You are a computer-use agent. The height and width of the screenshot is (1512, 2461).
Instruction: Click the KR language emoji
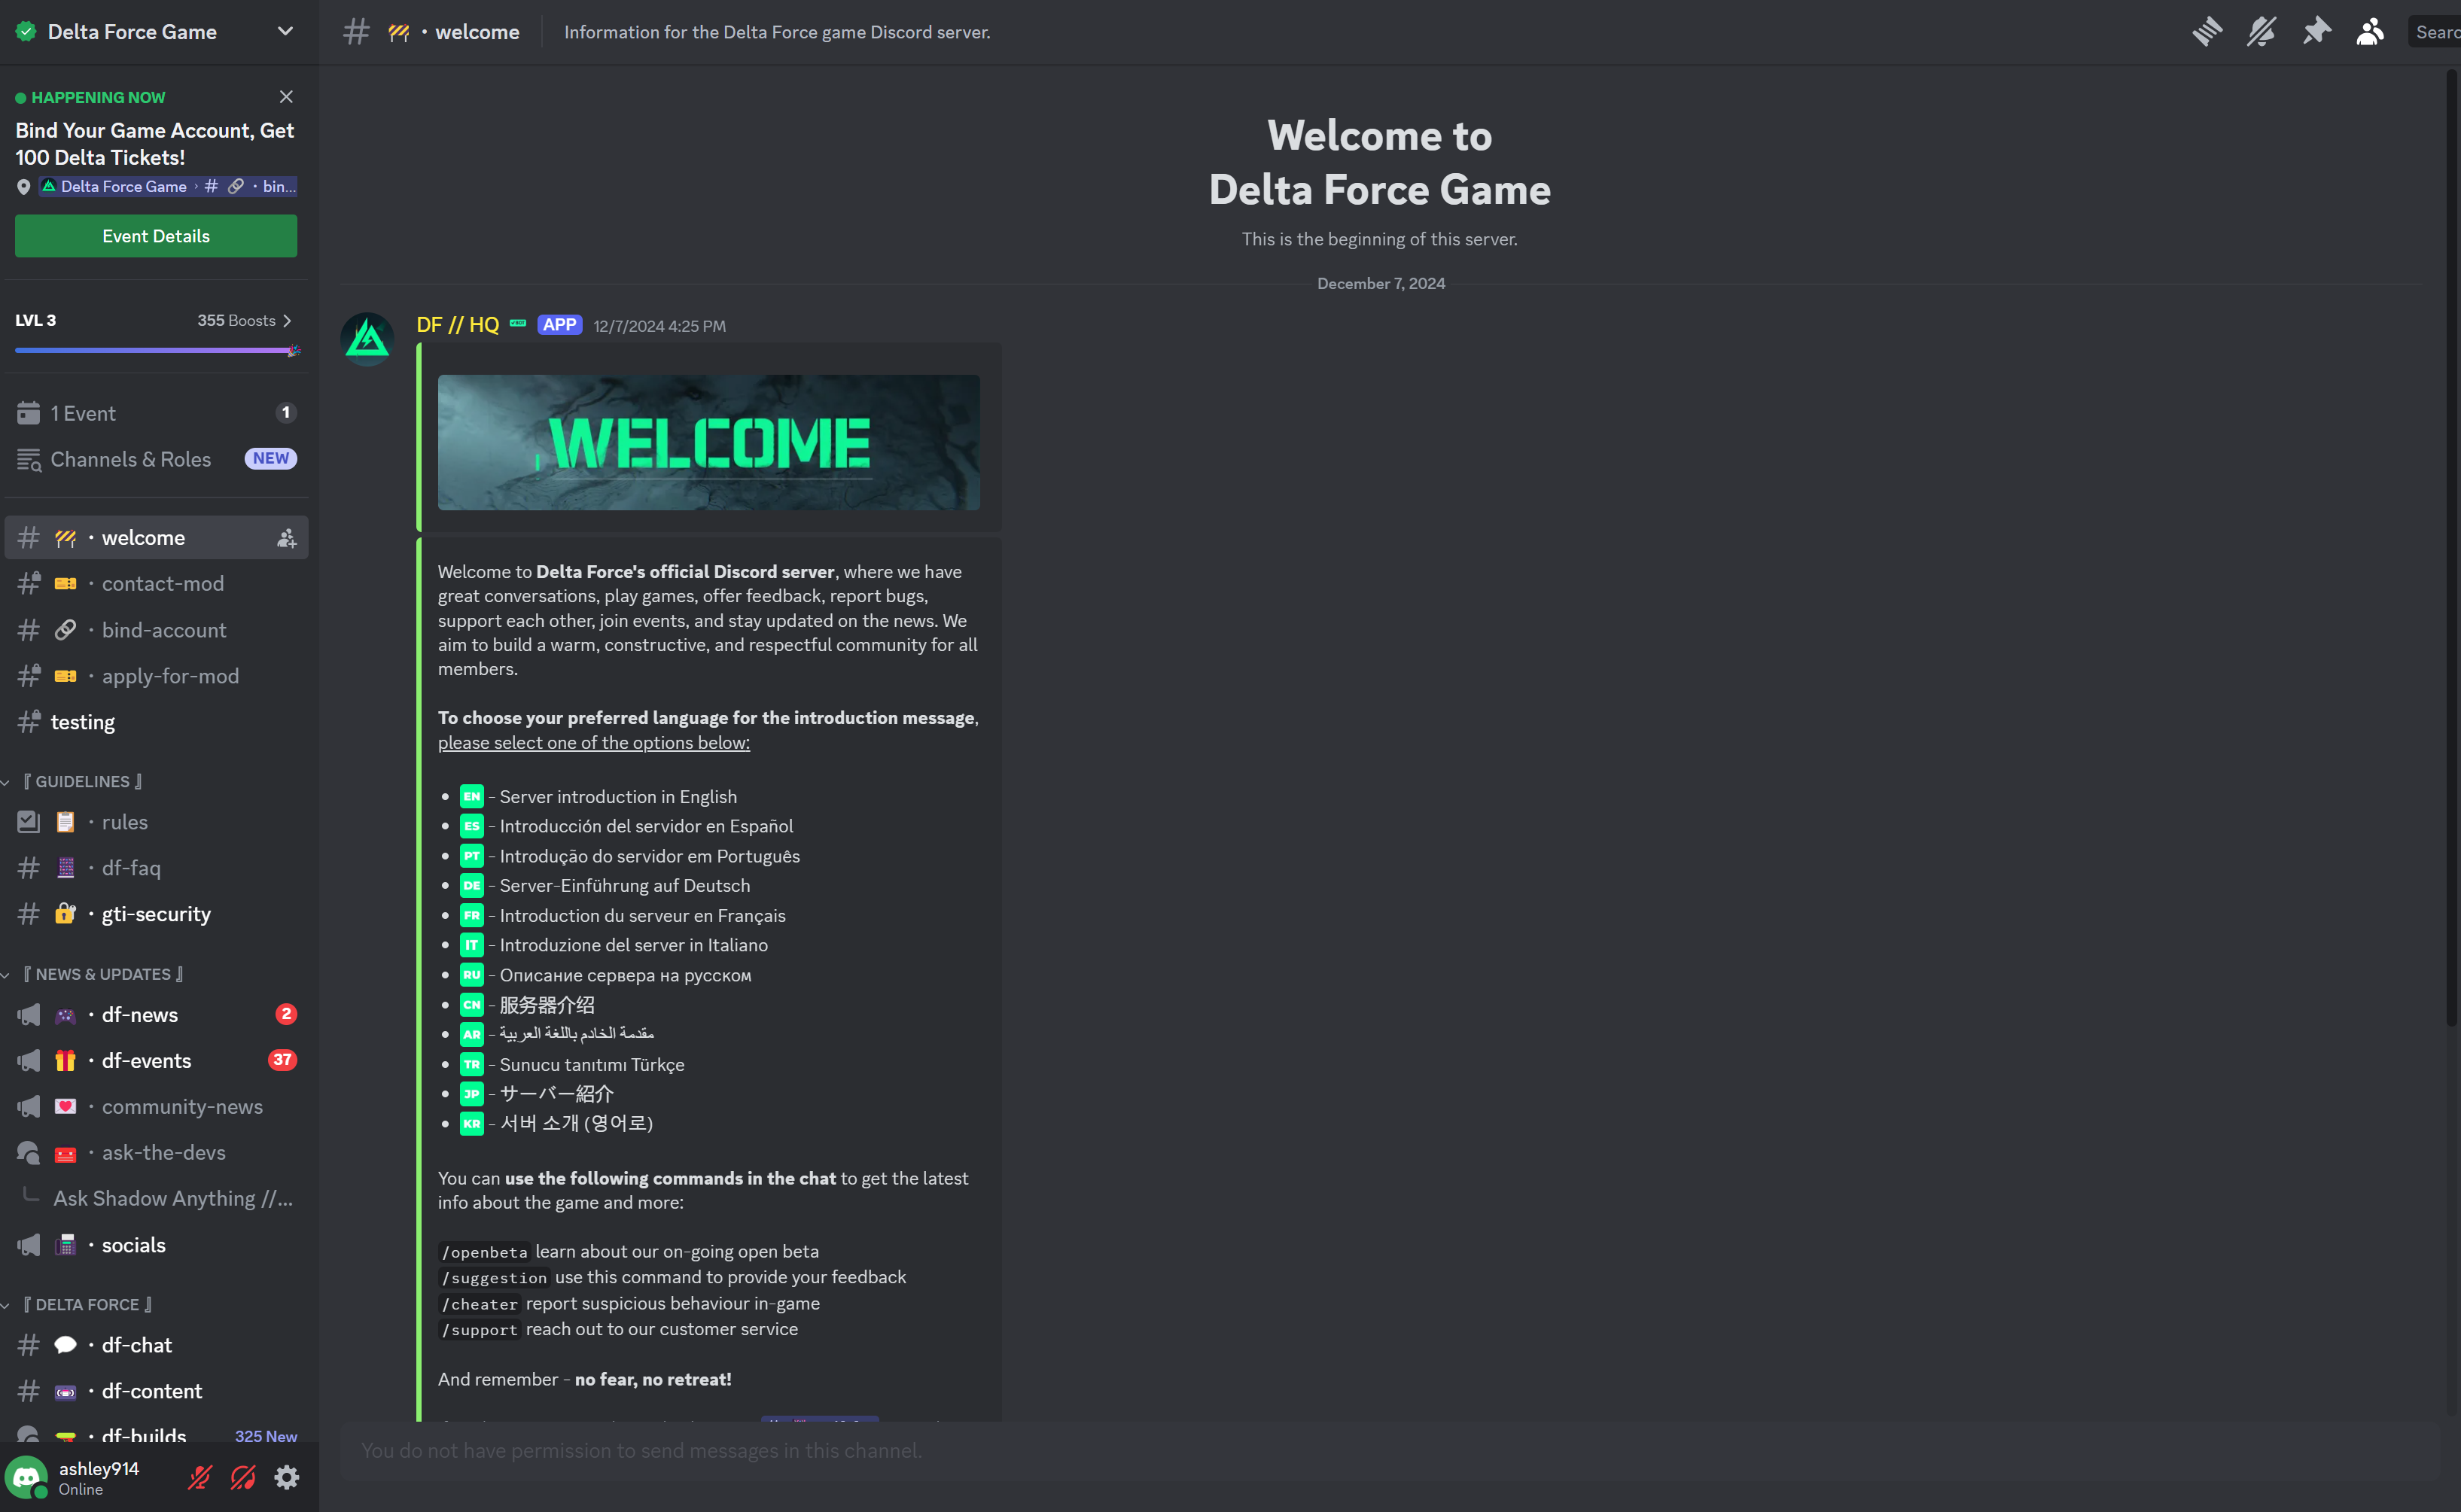click(472, 1123)
